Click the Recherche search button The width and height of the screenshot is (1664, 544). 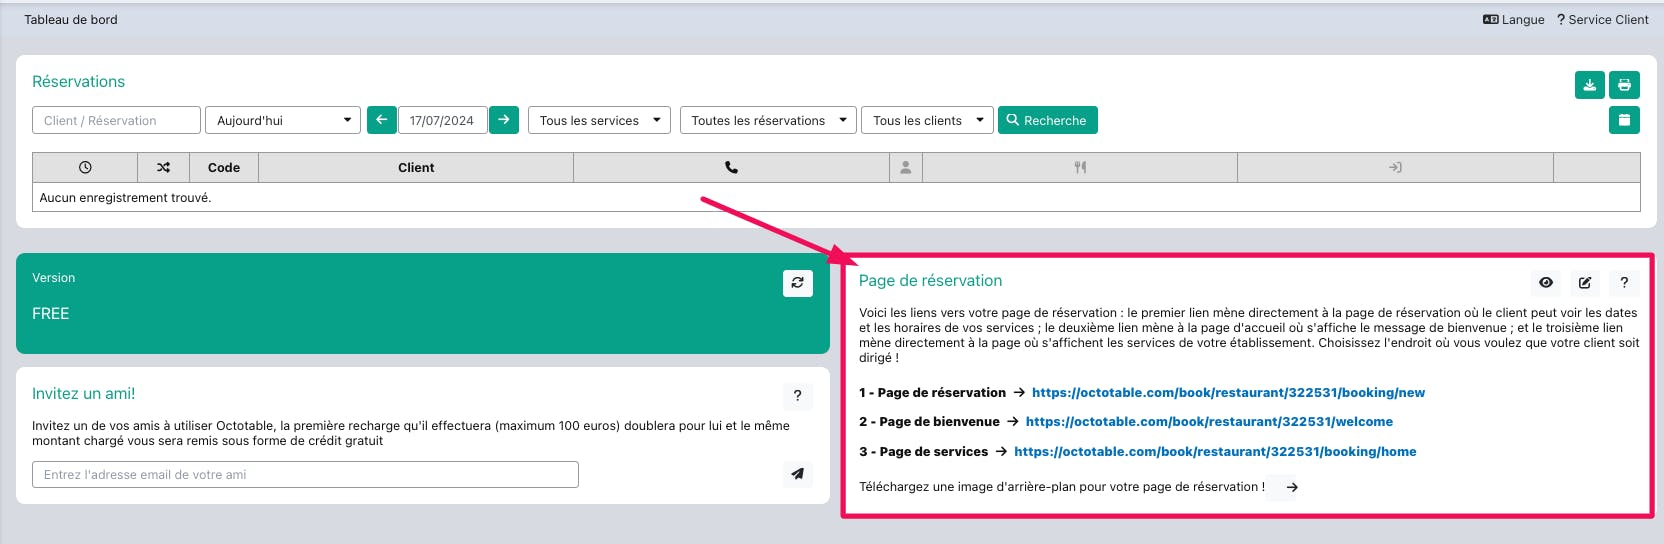1047,120
